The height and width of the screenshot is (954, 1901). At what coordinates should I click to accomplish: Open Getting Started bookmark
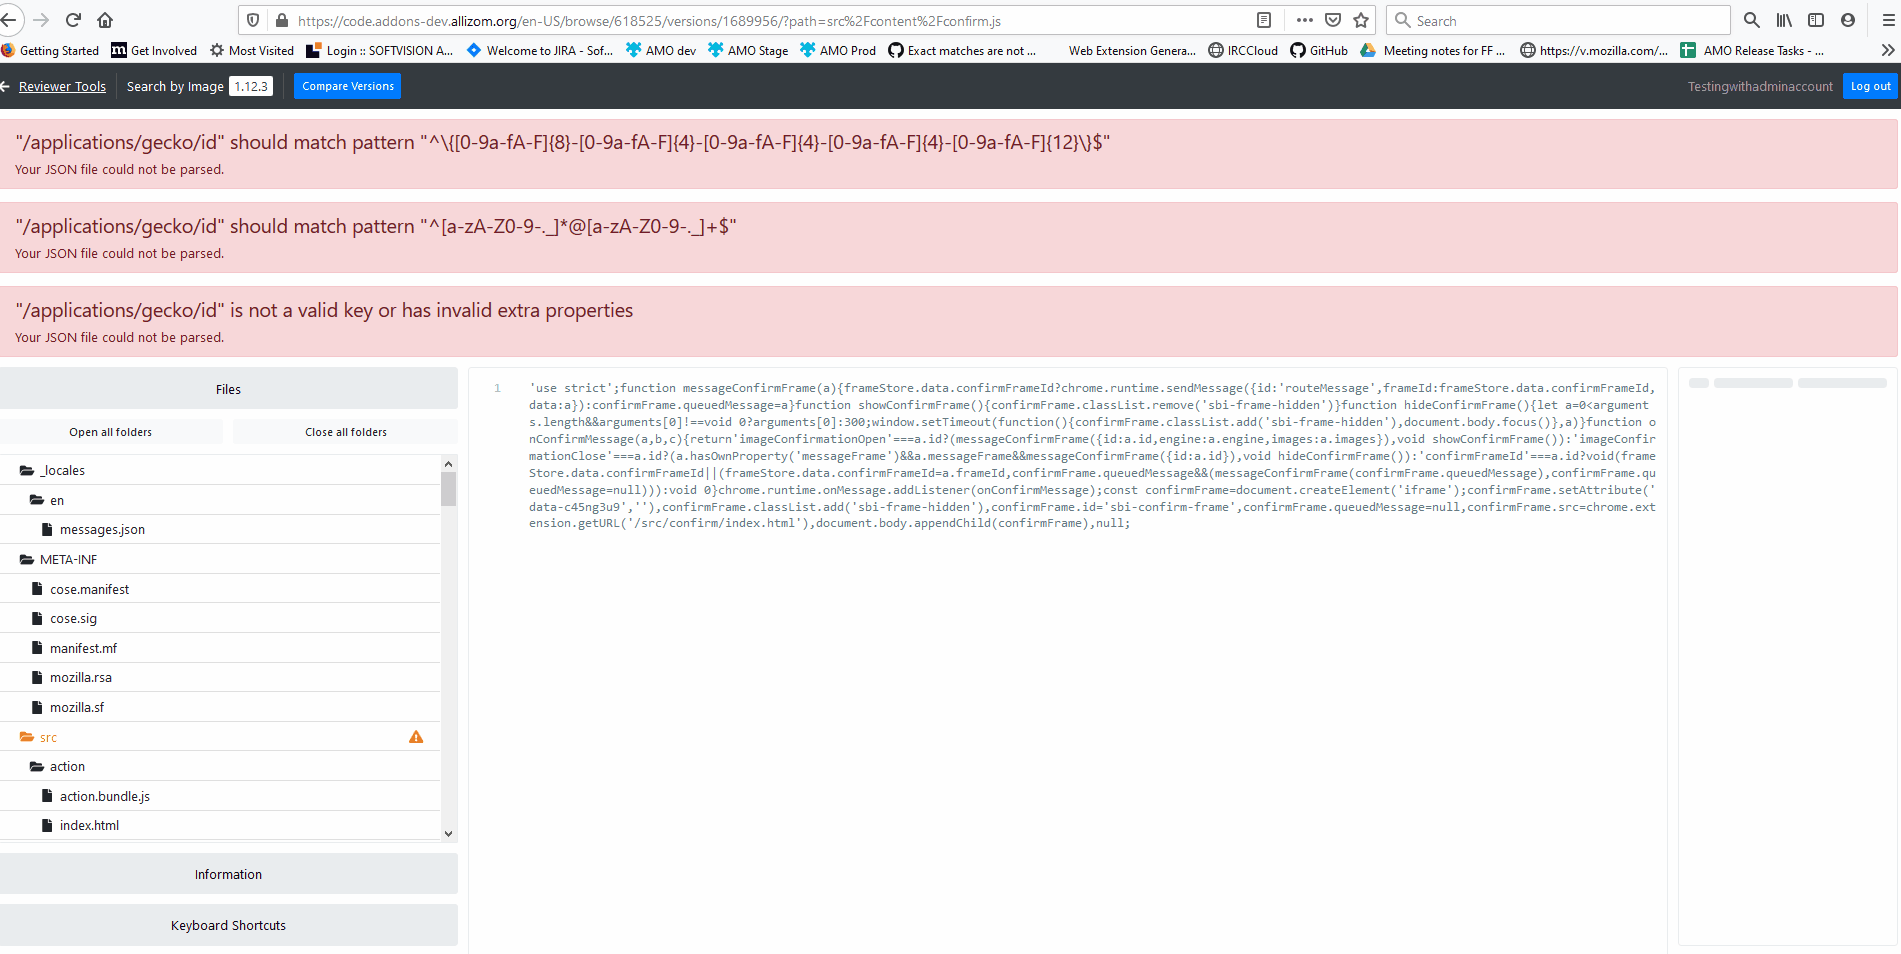[50, 50]
